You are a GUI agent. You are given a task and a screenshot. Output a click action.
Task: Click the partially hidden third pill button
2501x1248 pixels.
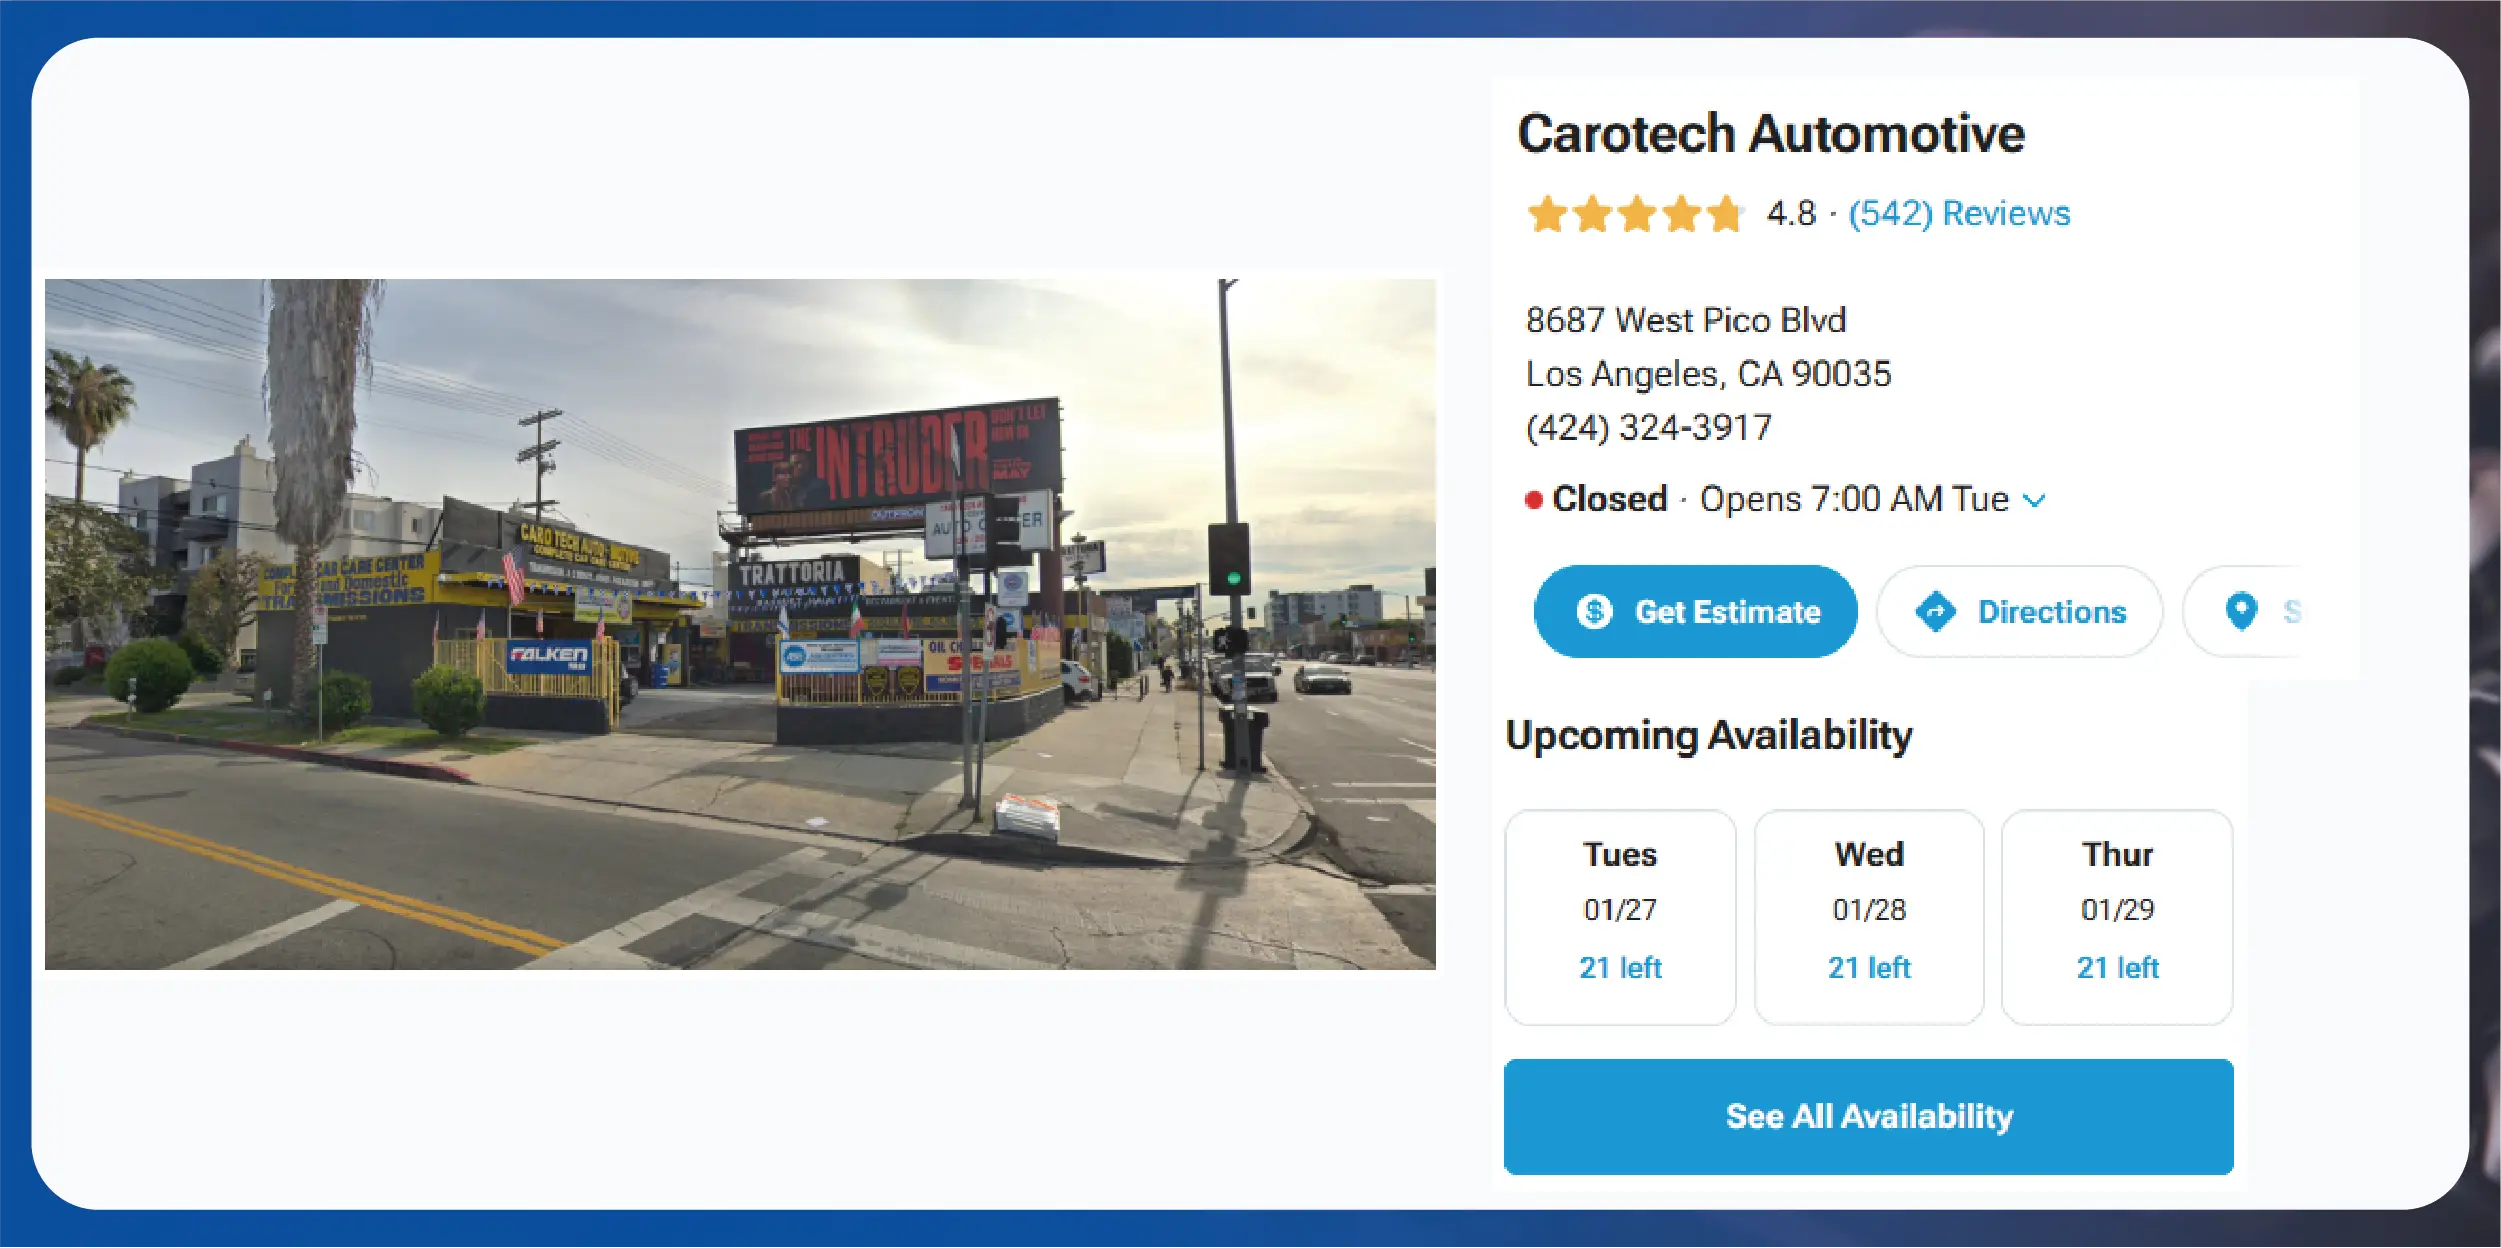2245,611
